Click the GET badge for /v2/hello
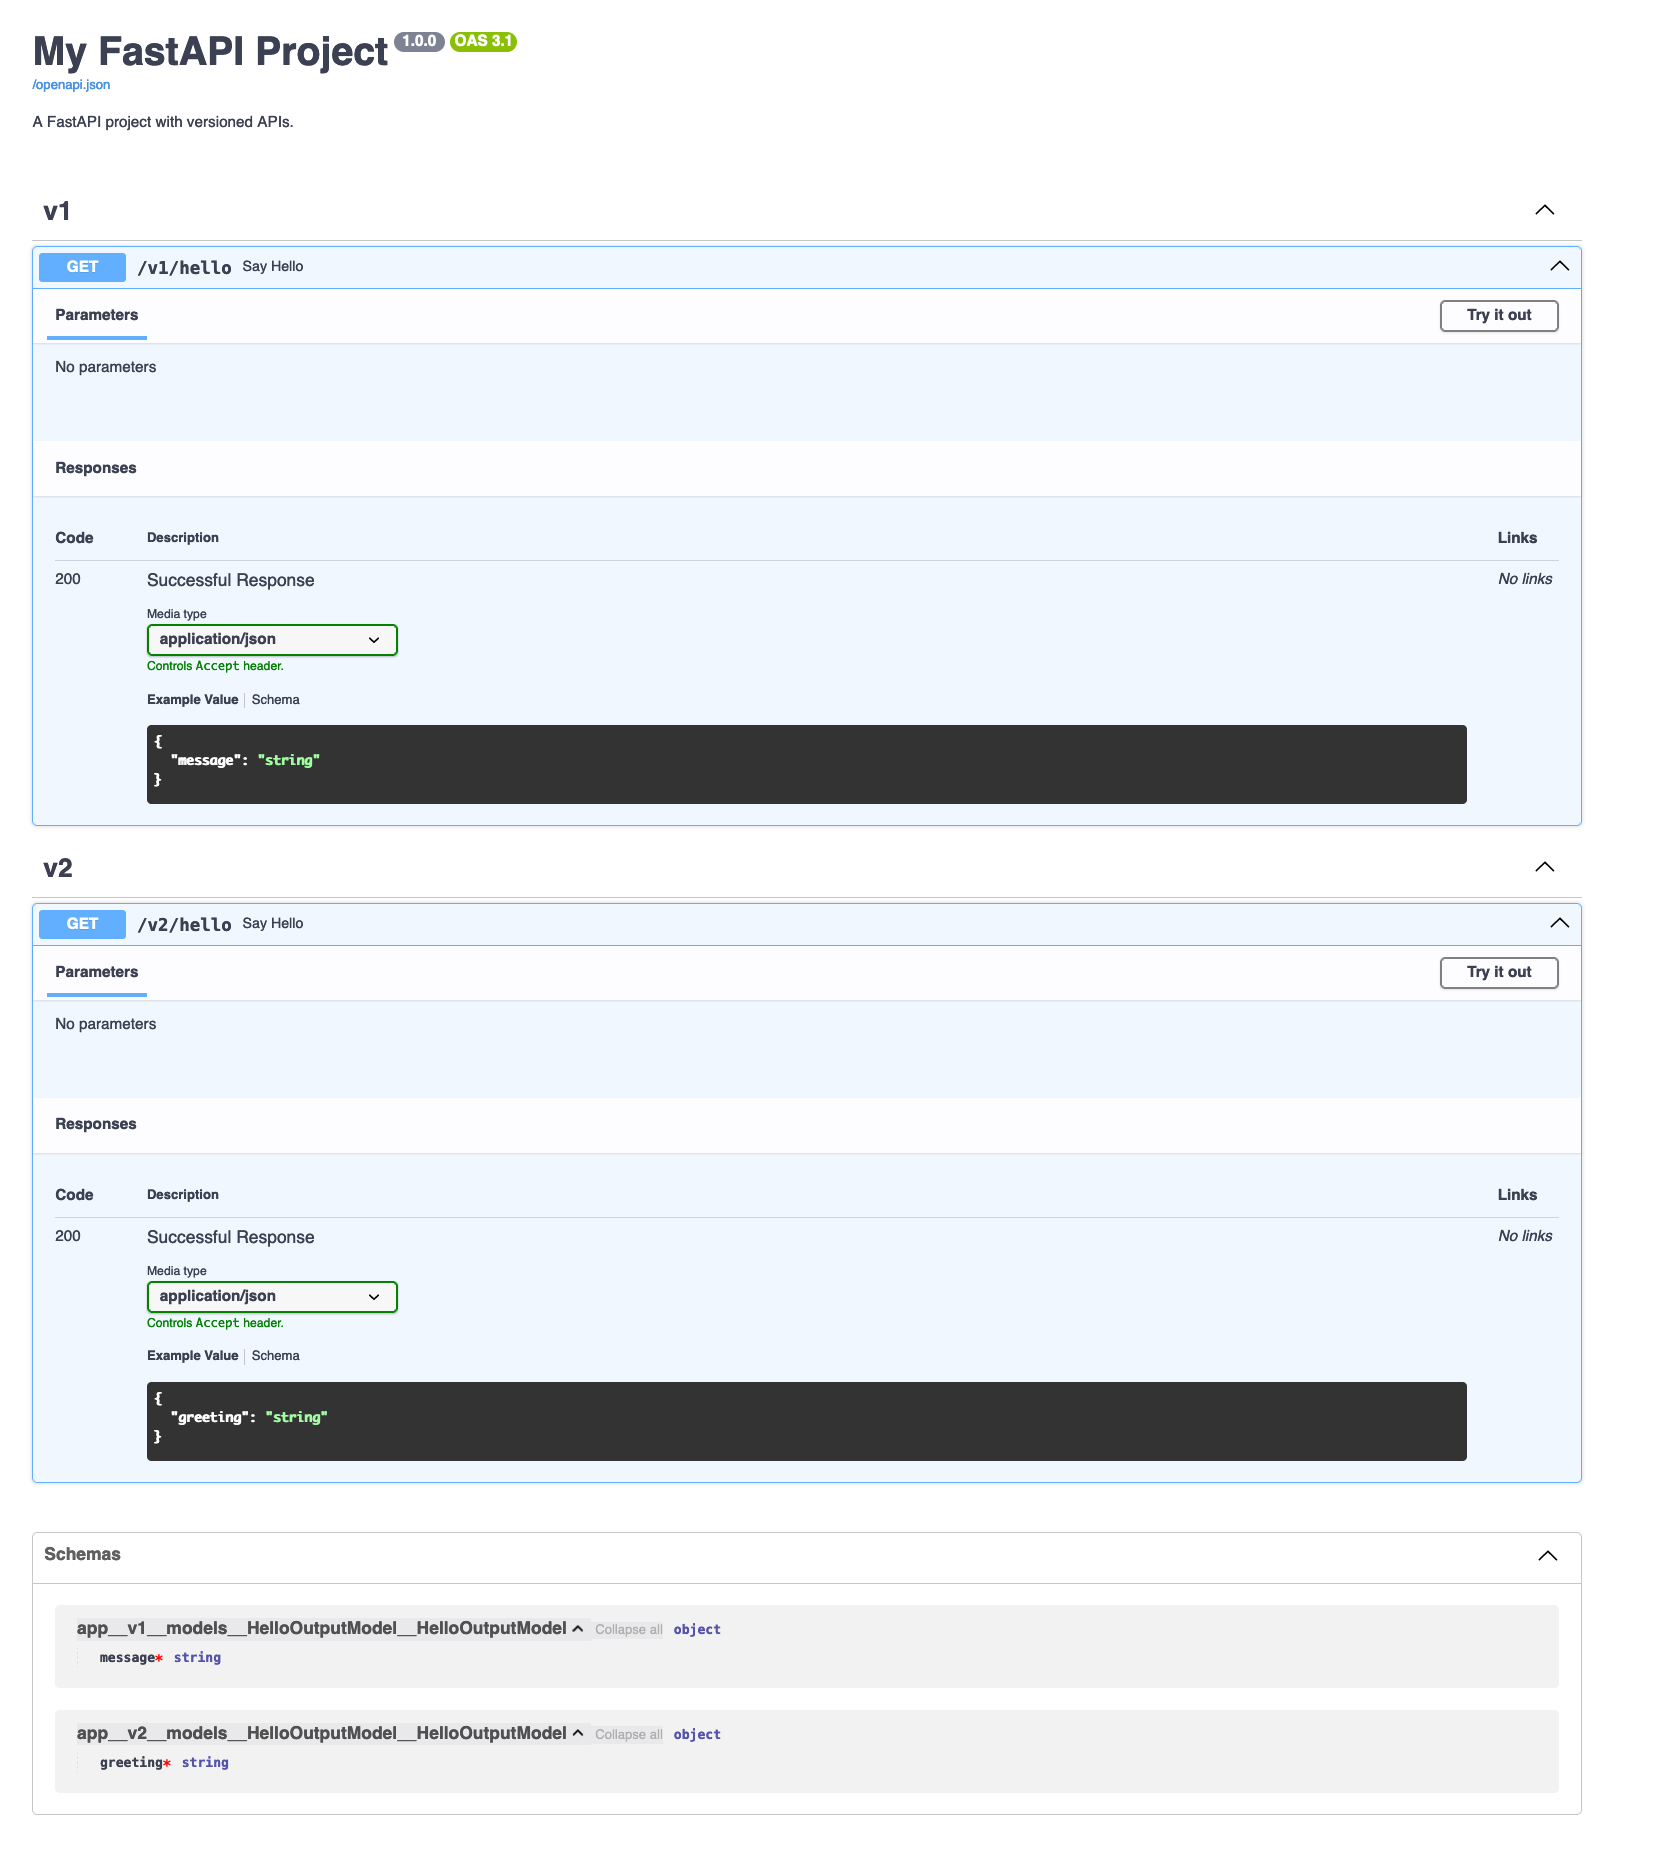Viewport: 1655px width, 1853px height. click(x=82, y=924)
